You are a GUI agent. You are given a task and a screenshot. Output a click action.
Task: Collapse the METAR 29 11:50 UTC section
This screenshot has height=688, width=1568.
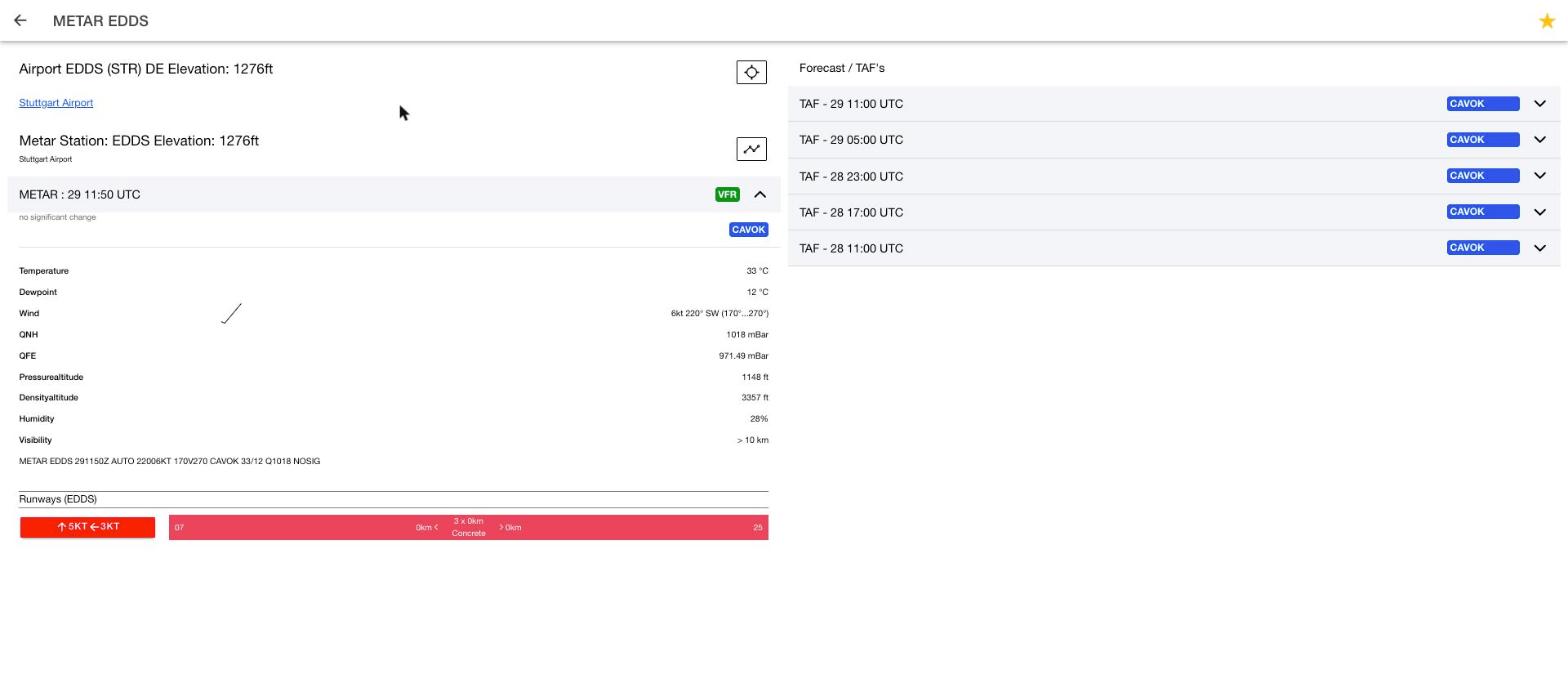pyautogui.click(x=760, y=195)
